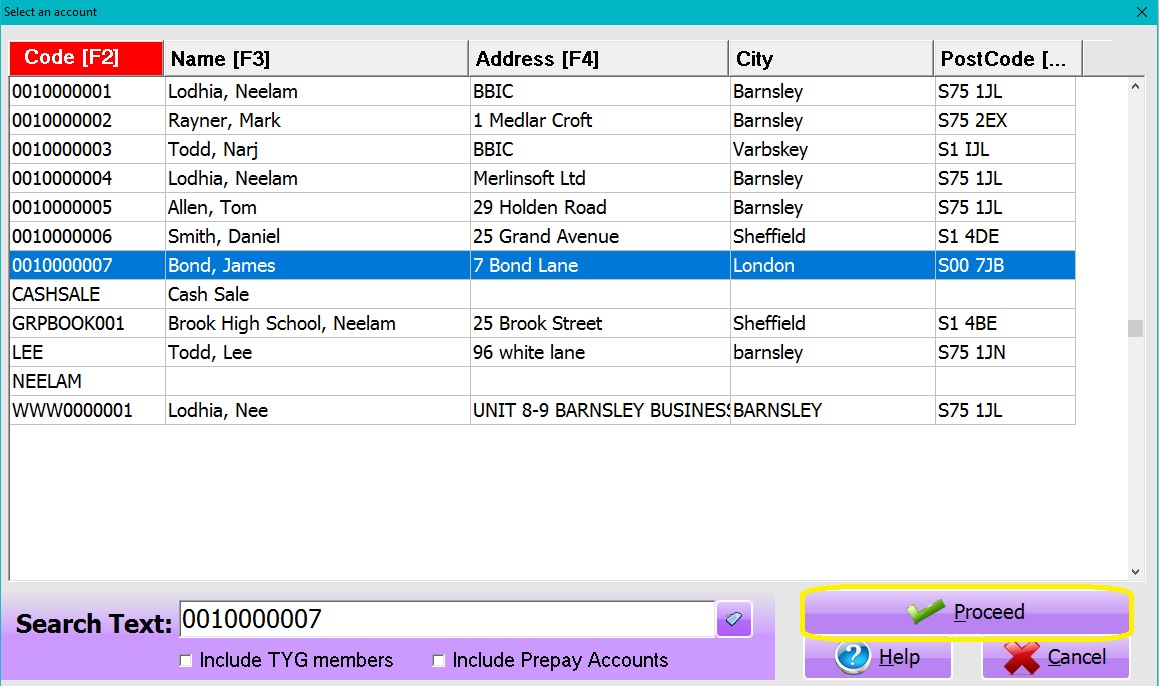Select the GRPBOOK001 account code
This screenshot has height=686, width=1159.
(68, 323)
